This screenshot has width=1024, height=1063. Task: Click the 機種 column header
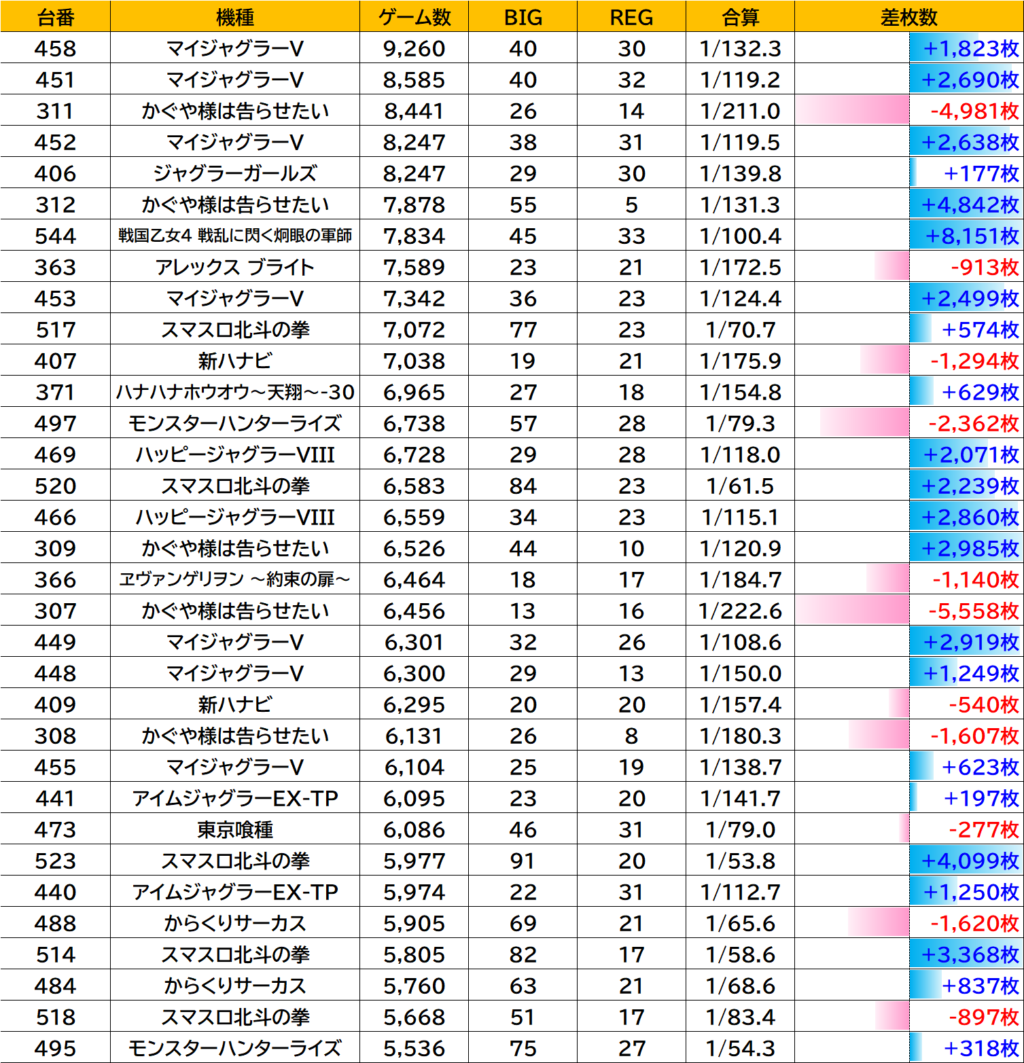point(235,16)
